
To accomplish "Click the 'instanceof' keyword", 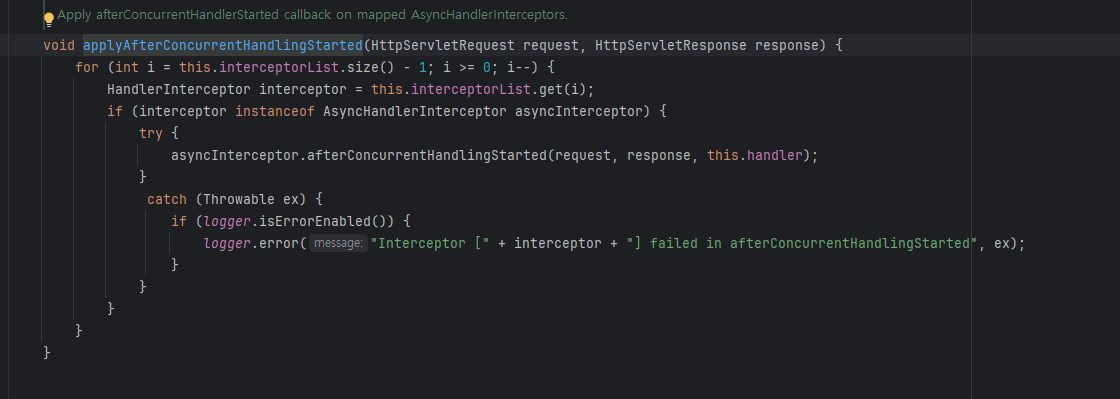I will (x=275, y=112).
